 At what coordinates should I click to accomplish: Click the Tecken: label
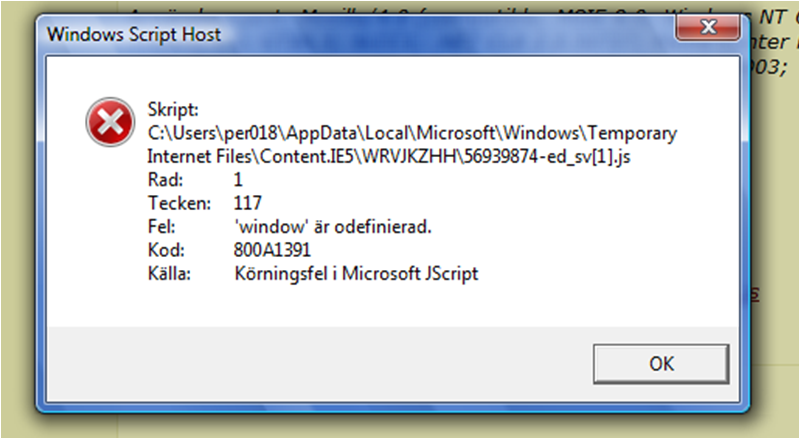point(179,203)
